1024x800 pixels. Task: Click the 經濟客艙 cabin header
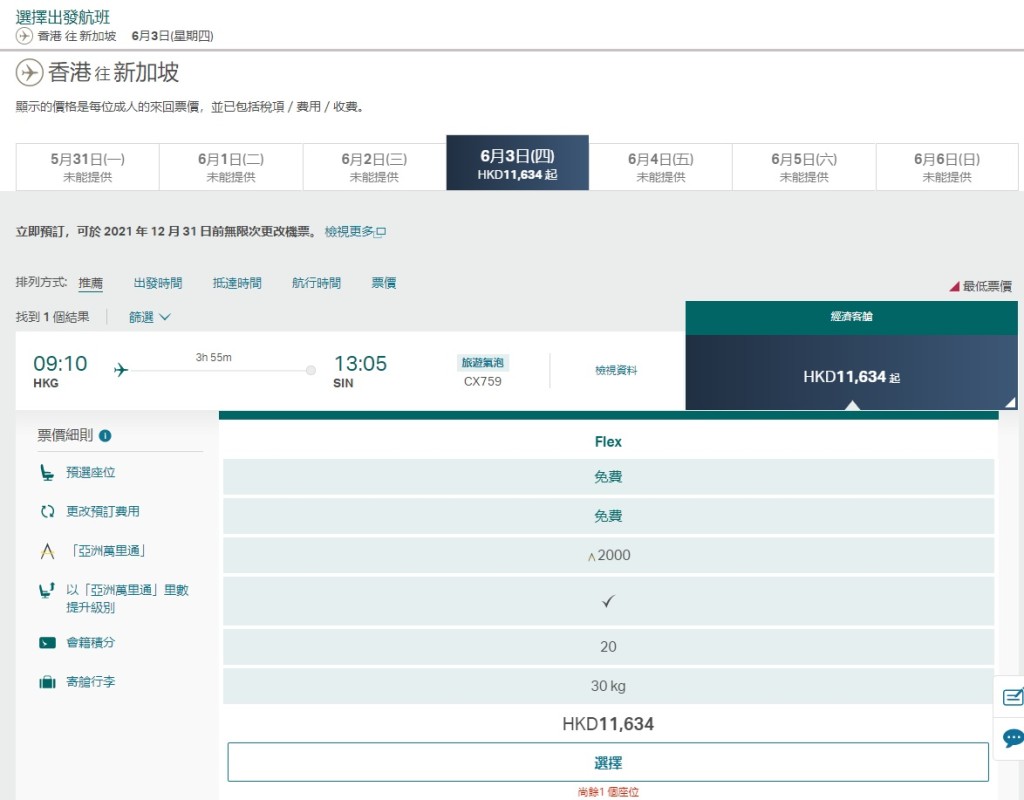pyautogui.click(x=851, y=317)
